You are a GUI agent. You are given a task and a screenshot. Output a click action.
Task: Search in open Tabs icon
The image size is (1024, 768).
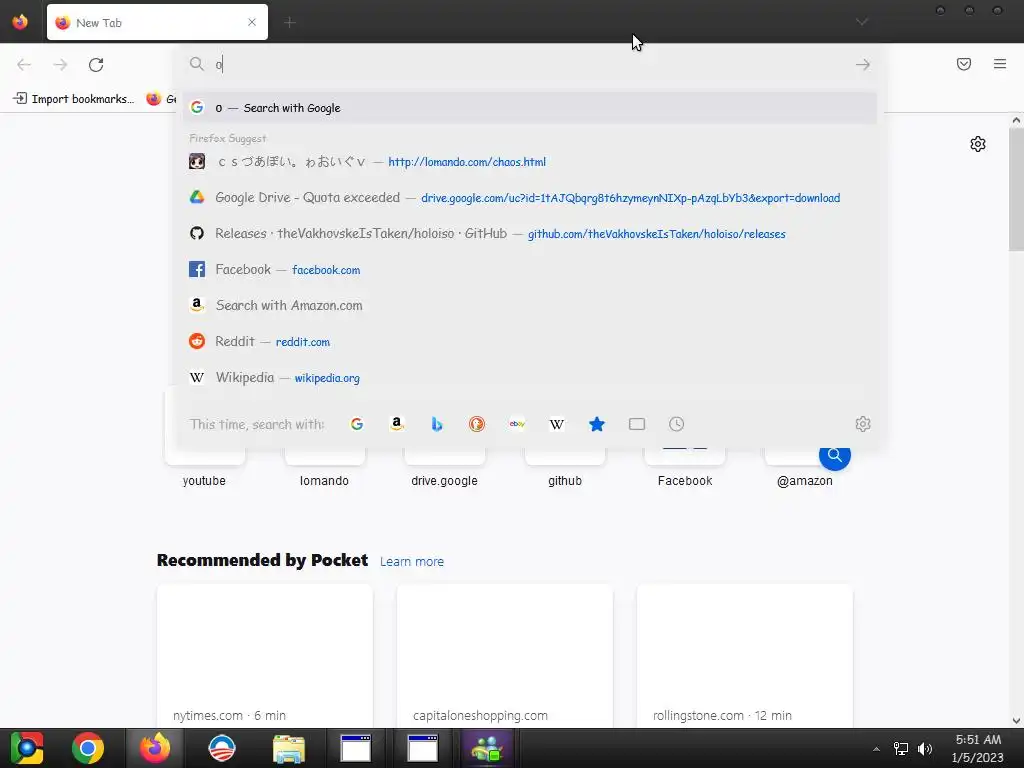637,424
